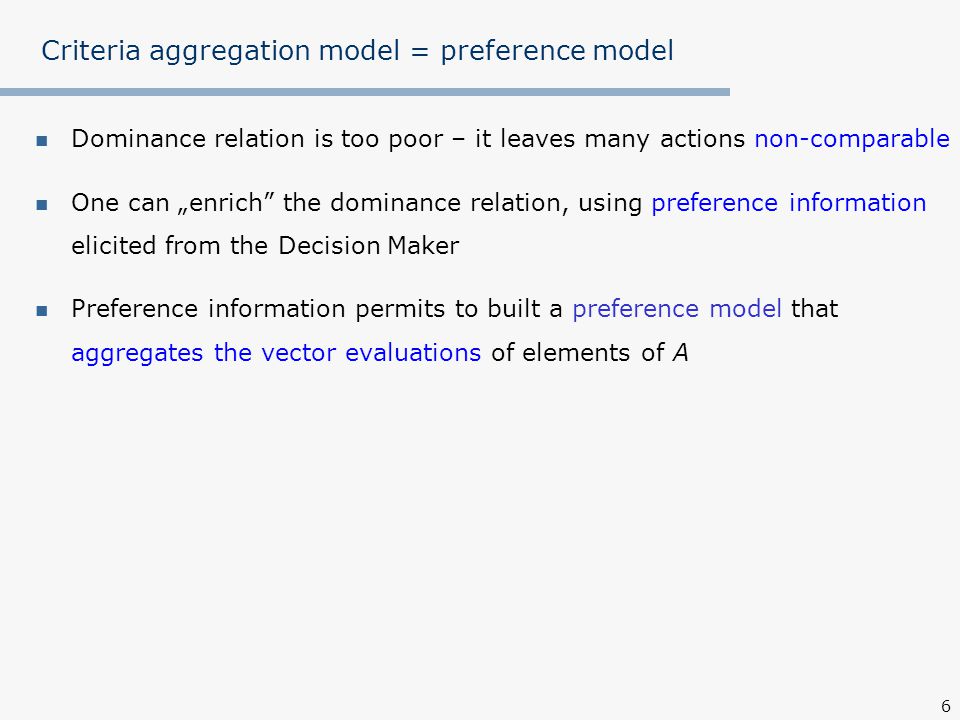Click the slide number 6

(946, 705)
